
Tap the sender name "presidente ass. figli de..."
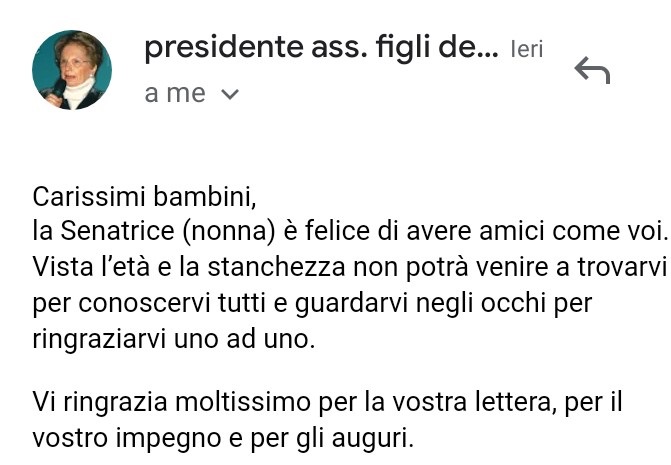point(321,47)
